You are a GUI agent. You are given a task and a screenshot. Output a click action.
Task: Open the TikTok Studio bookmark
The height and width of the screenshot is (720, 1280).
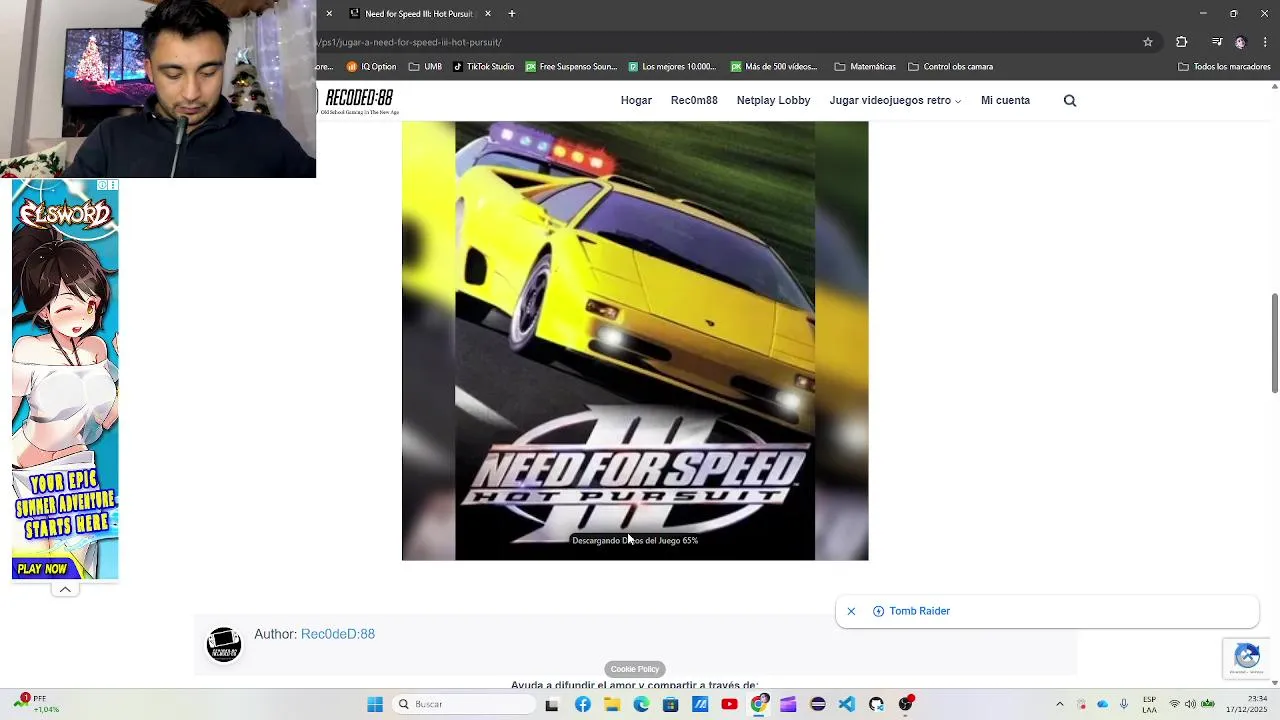pyautogui.click(x=483, y=67)
